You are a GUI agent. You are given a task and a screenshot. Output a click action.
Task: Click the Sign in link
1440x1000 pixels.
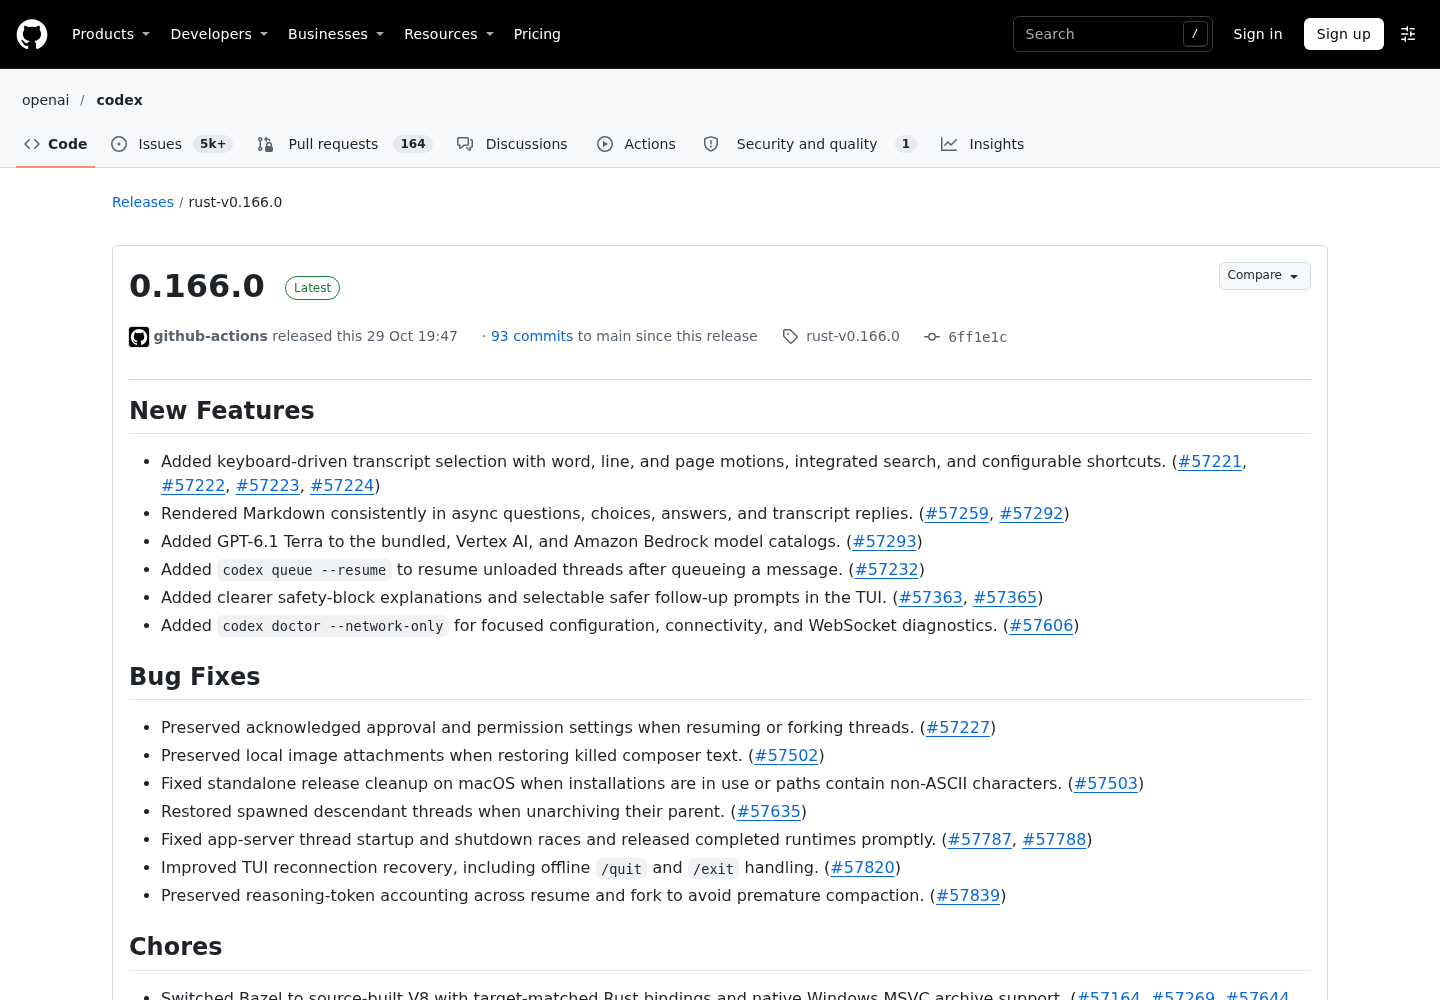tap(1258, 34)
